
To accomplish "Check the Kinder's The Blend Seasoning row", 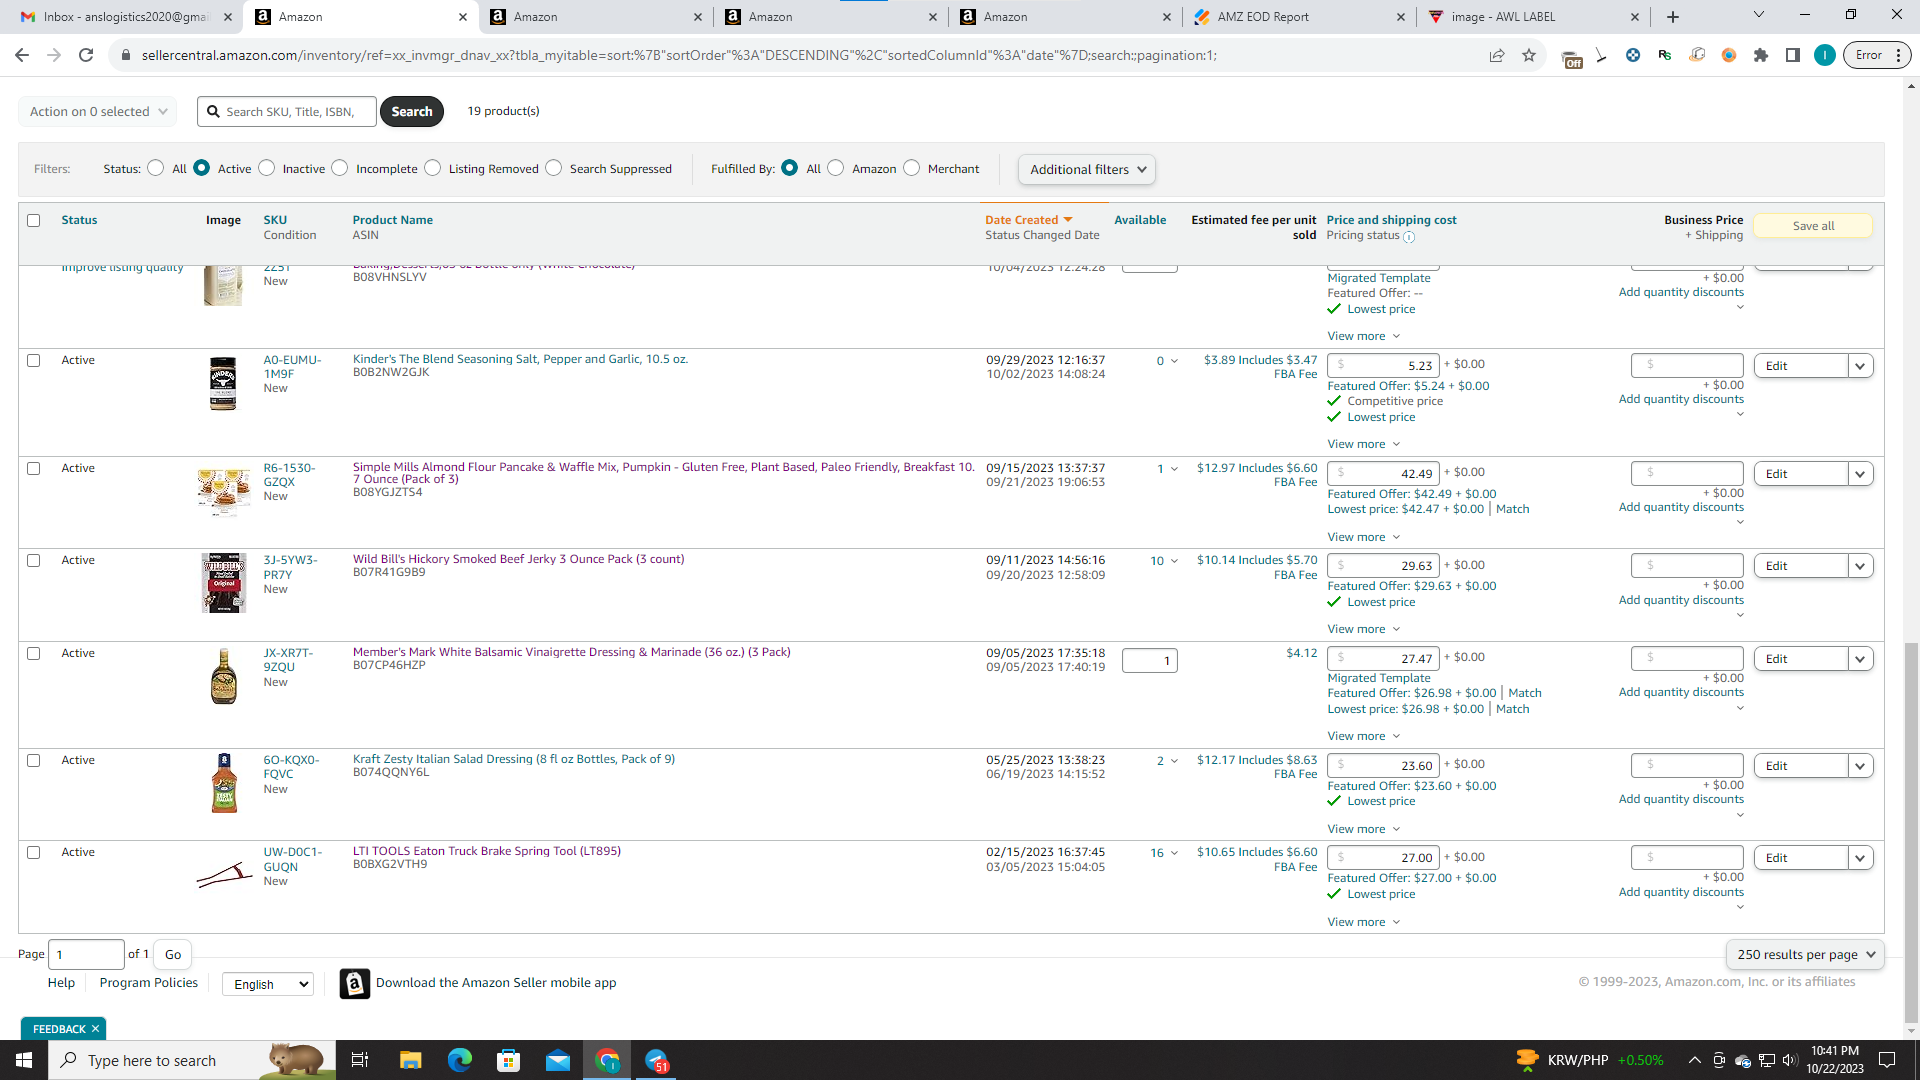I will coord(34,360).
